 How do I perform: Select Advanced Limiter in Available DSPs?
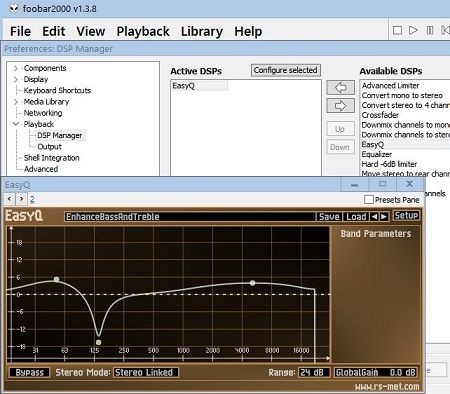click(390, 86)
